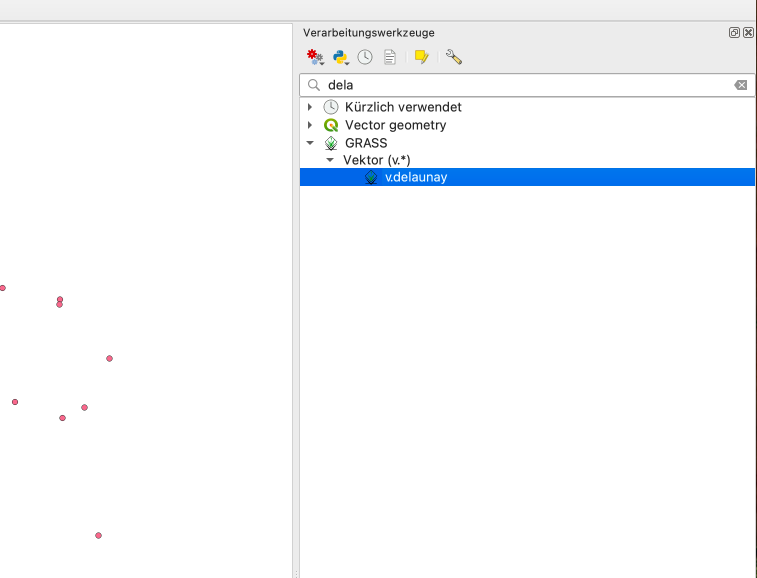Screen dimensions: 757x578
Task: Open the Python scripts menu
Action: click(x=341, y=57)
